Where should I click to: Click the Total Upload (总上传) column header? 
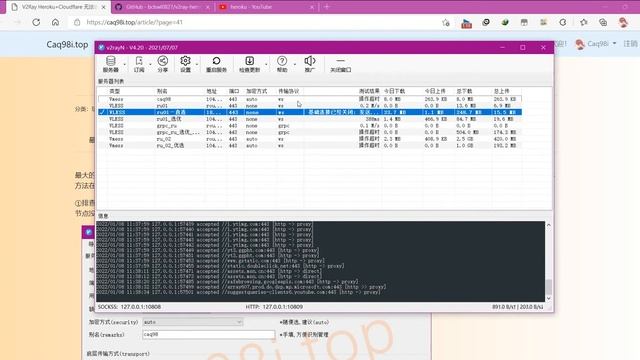[501, 91]
